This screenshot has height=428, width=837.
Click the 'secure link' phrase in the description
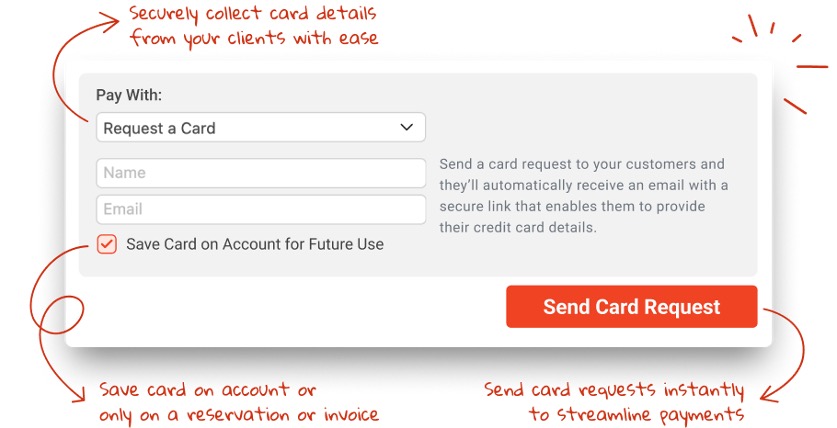[x=470, y=207]
